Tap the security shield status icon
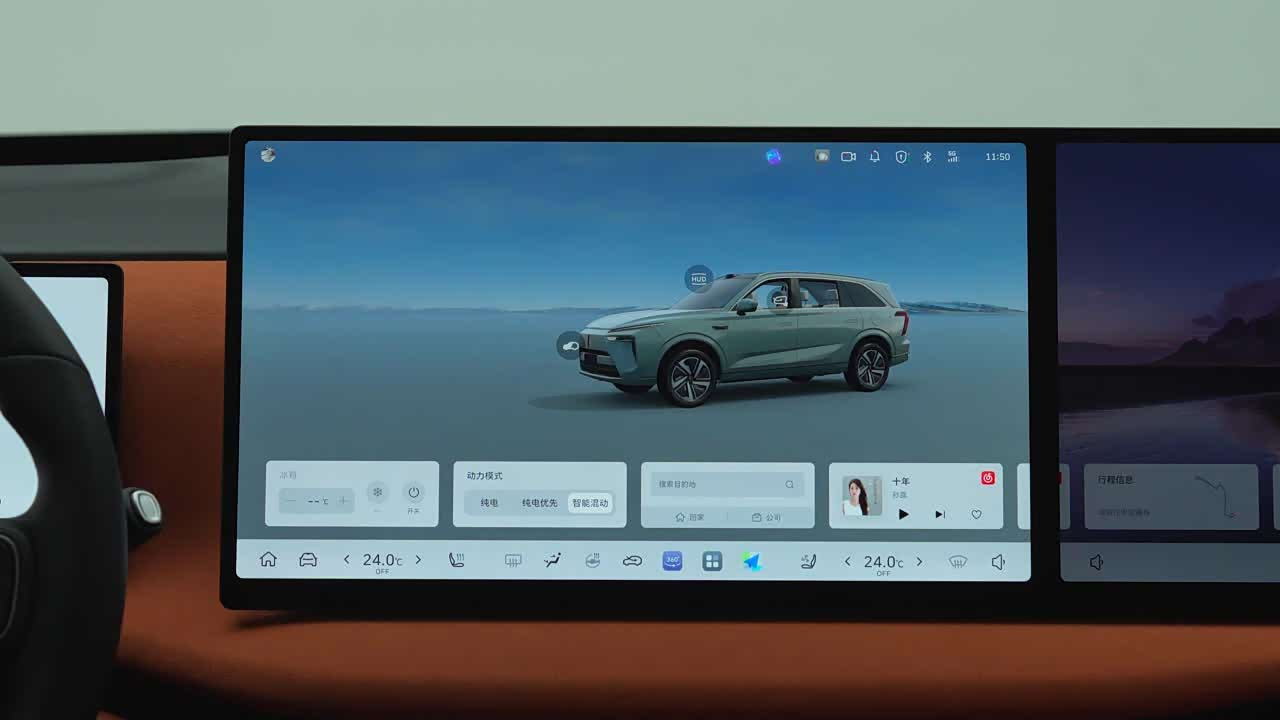This screenshot has height=720, width=1280. click(x=901, y=156)
